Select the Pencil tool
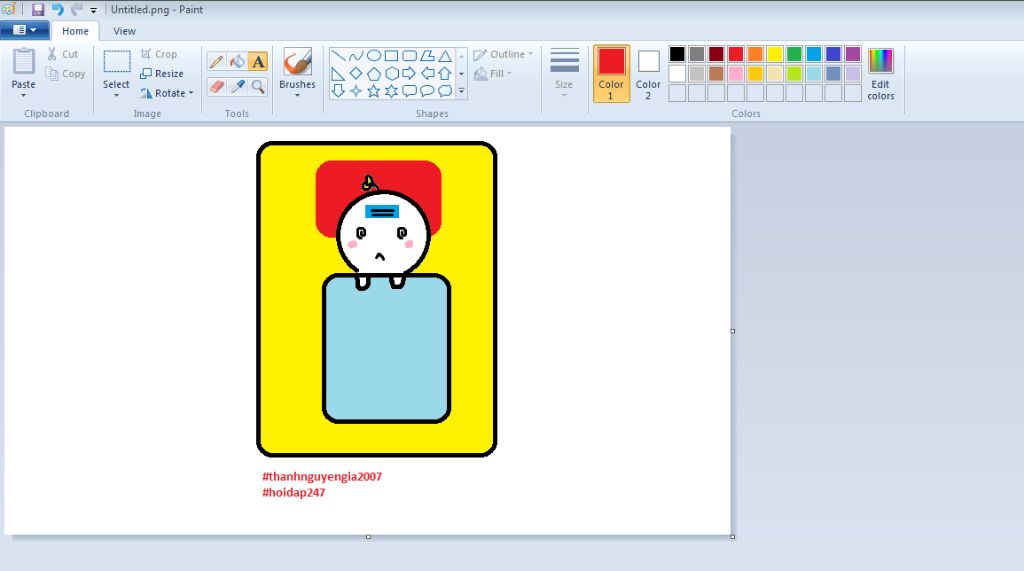1024x571 pixels. 216,62
